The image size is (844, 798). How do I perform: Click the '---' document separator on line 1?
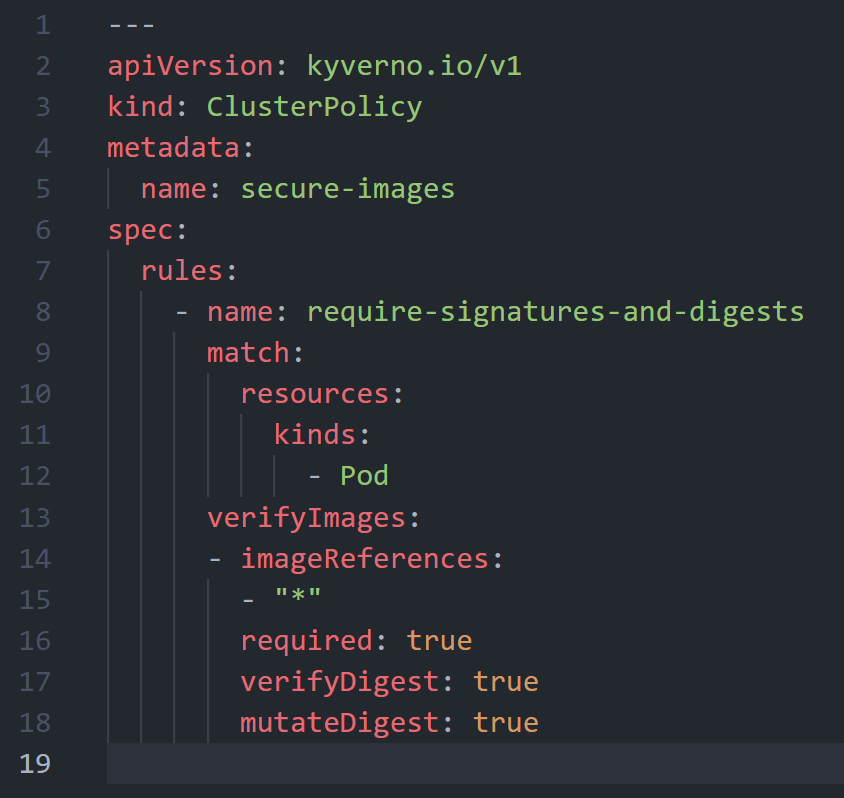click(x=132, y=25)
